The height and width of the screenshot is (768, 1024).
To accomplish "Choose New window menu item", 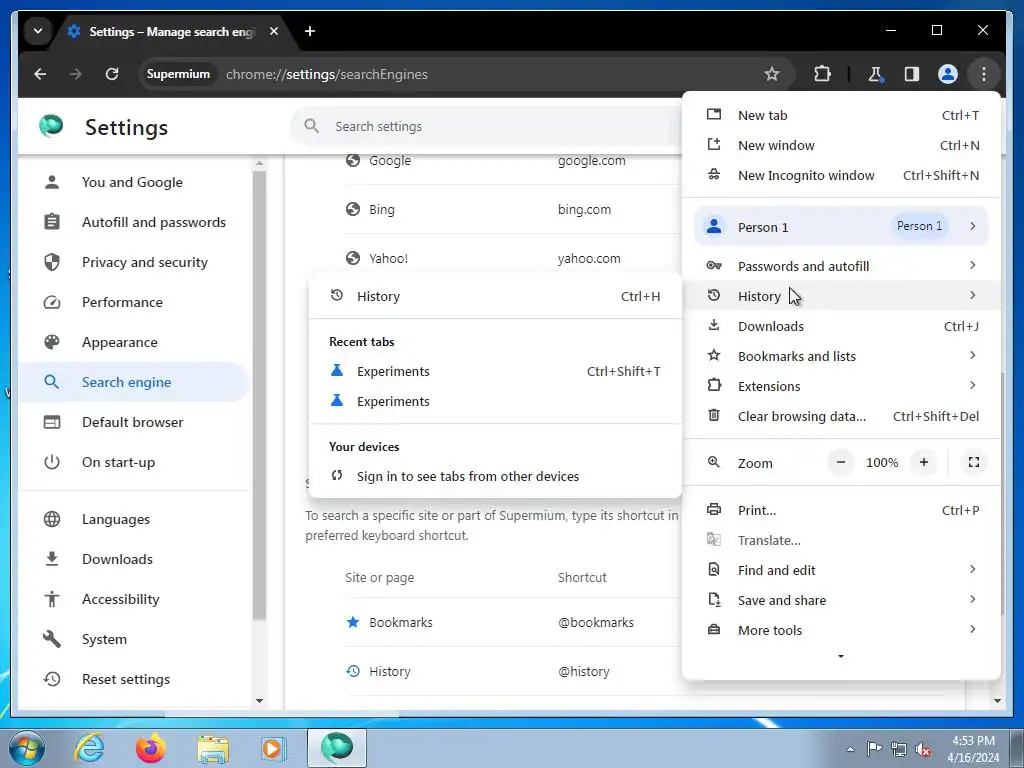I will click(x=841, y=146).
